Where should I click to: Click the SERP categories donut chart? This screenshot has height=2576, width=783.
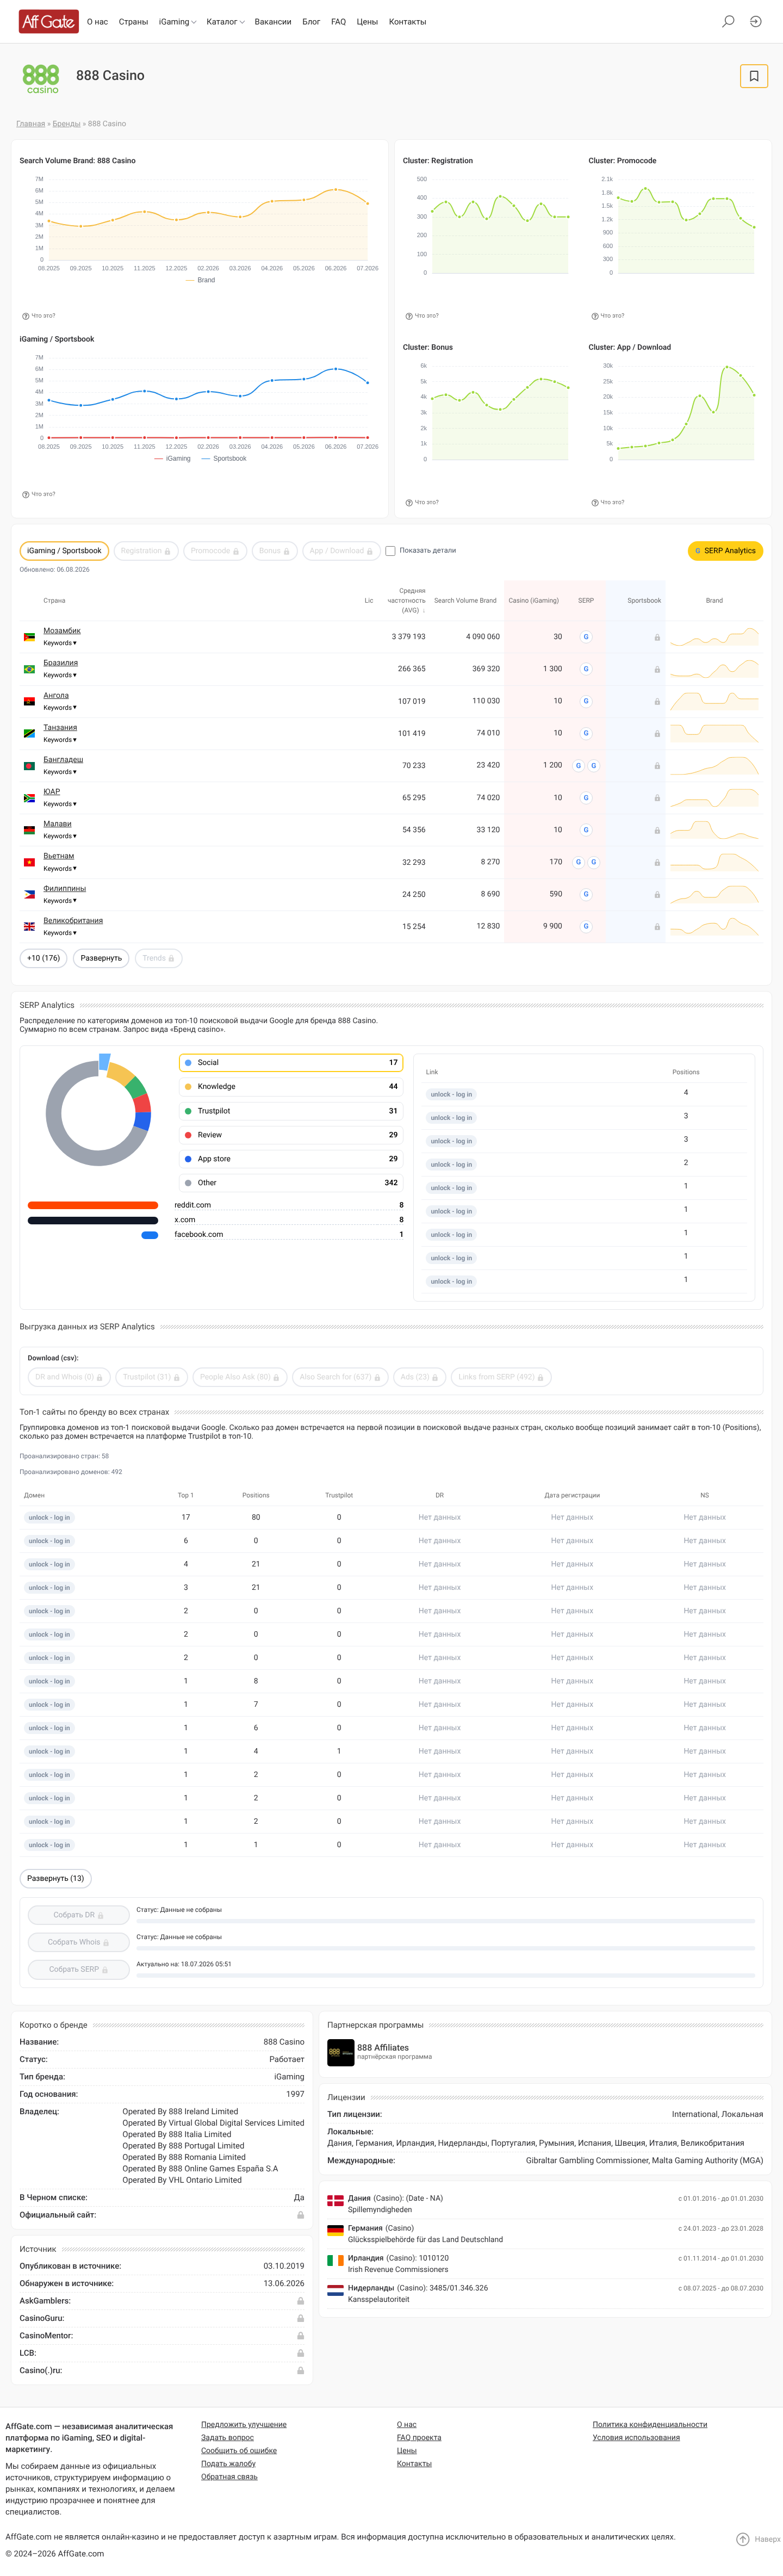[98, 1113]
